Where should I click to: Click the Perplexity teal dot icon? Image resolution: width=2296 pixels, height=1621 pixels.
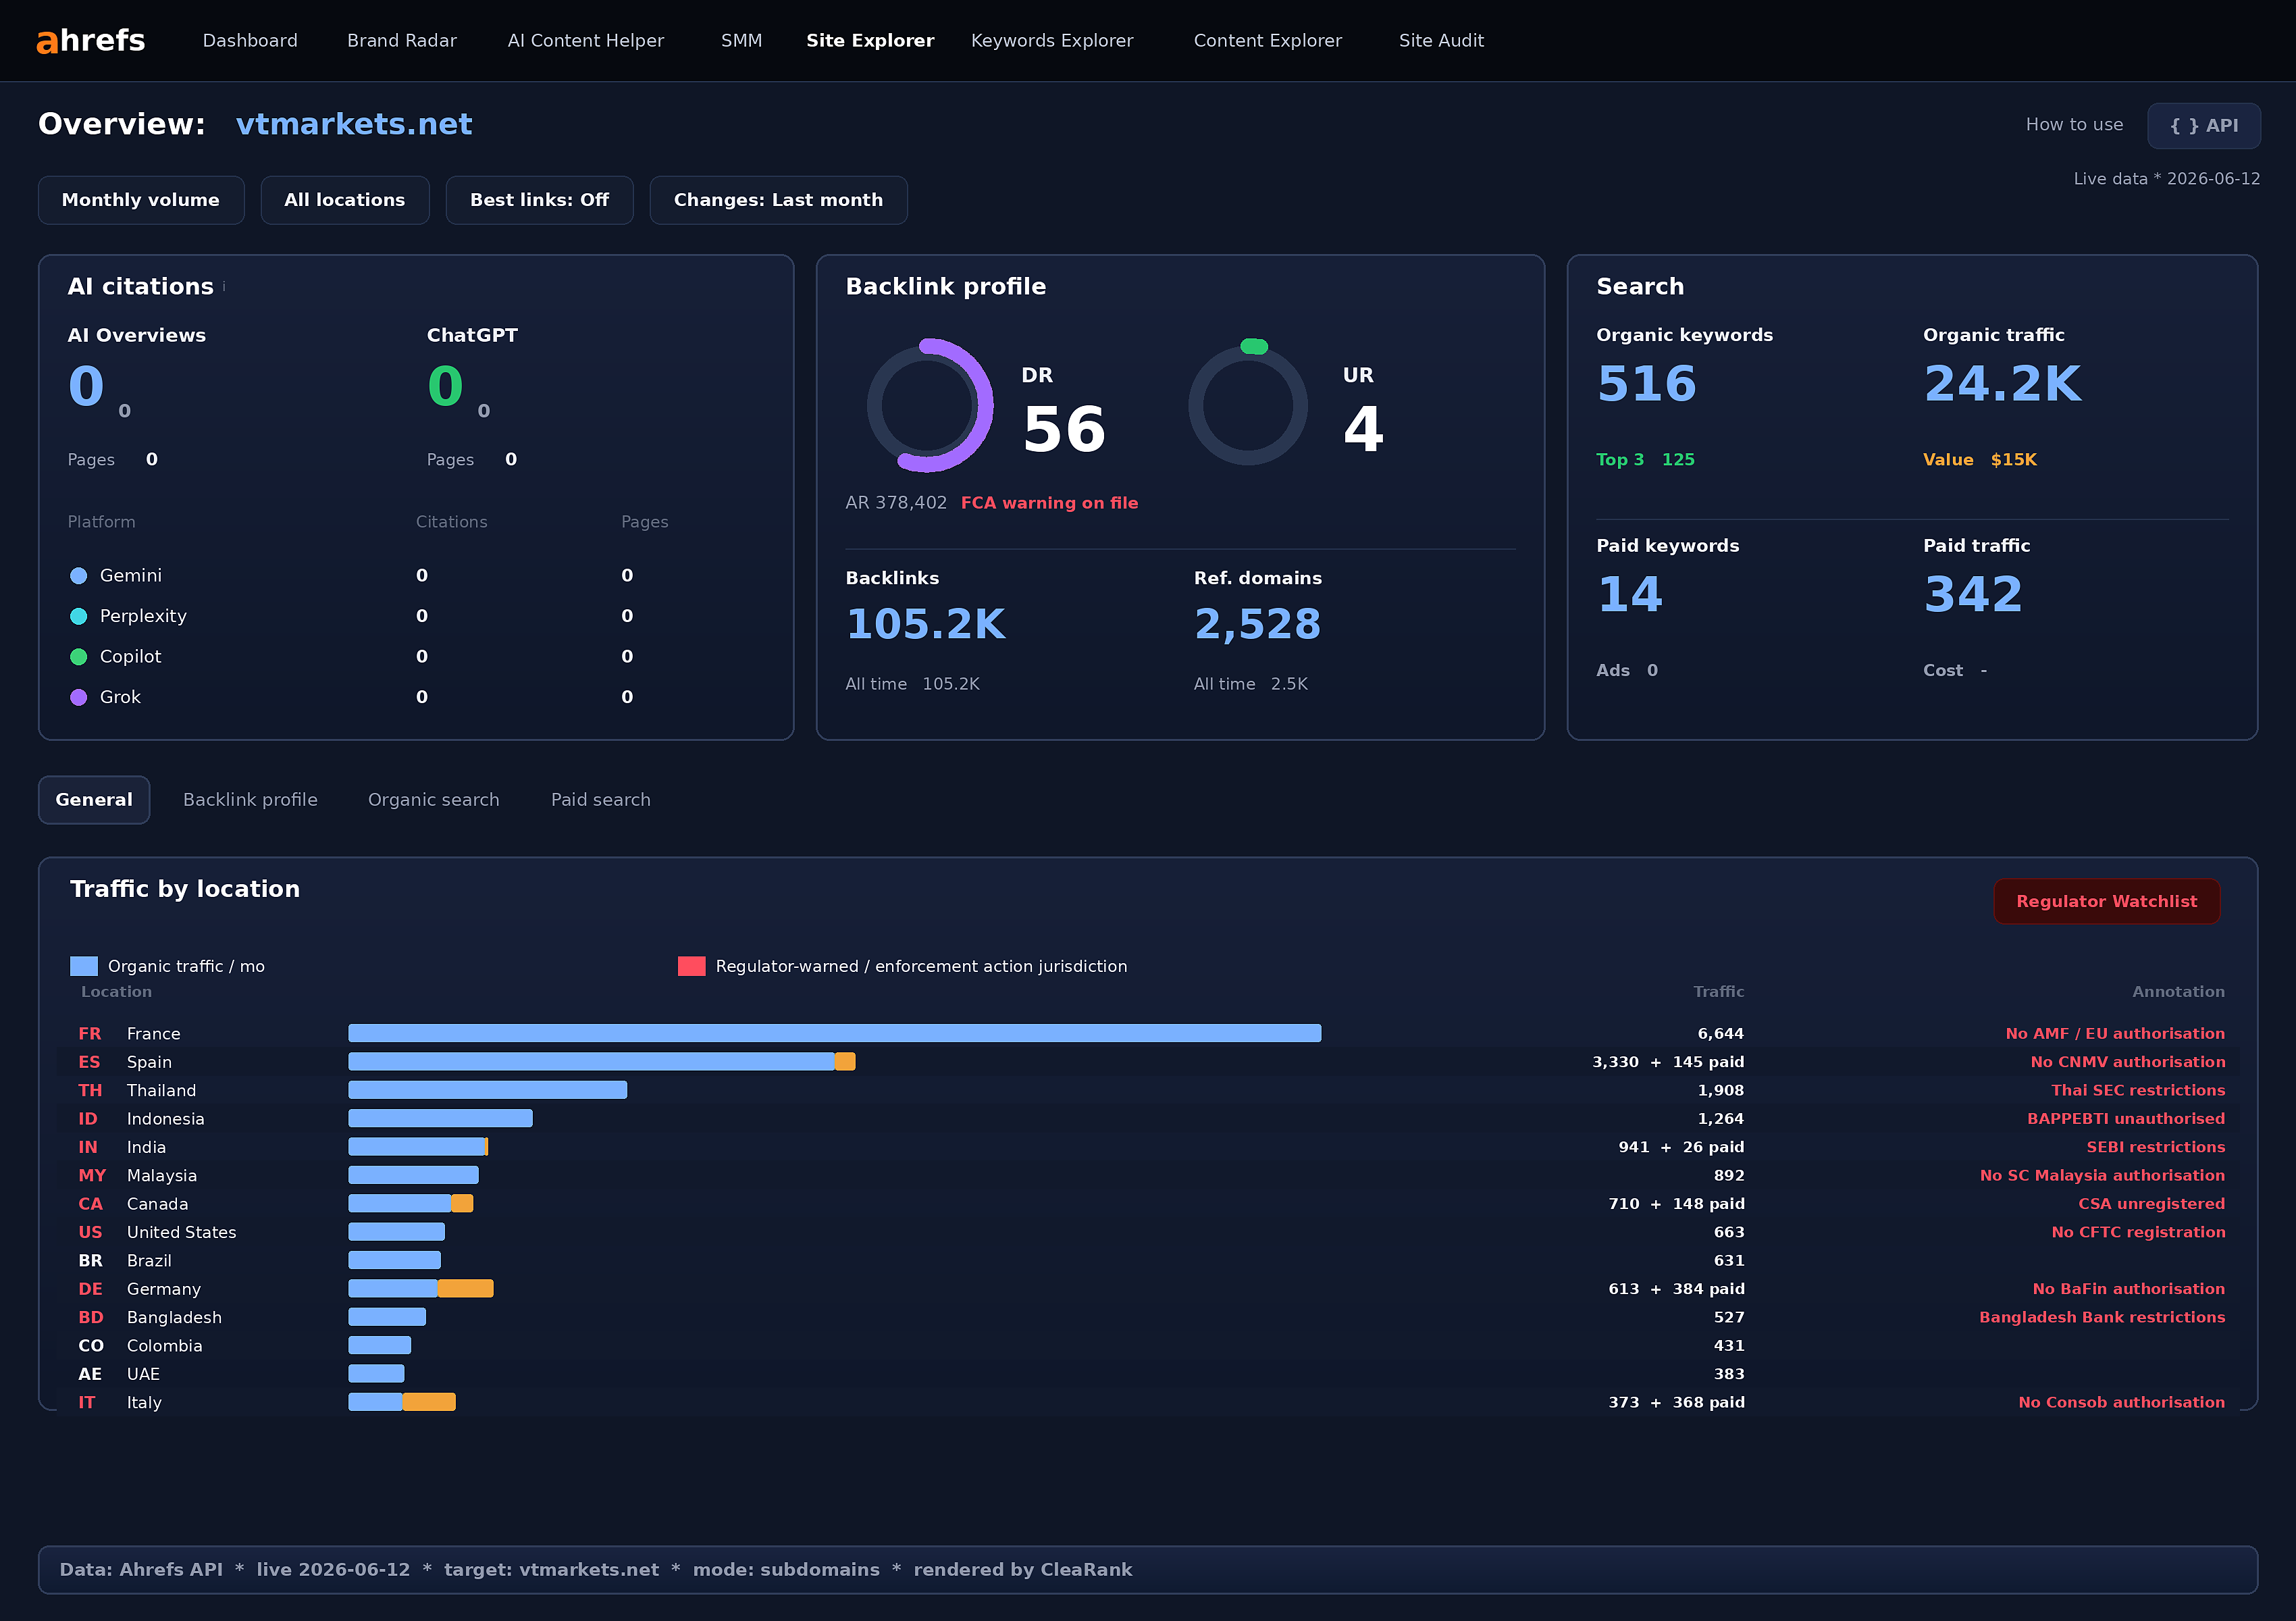pos(79,616)
